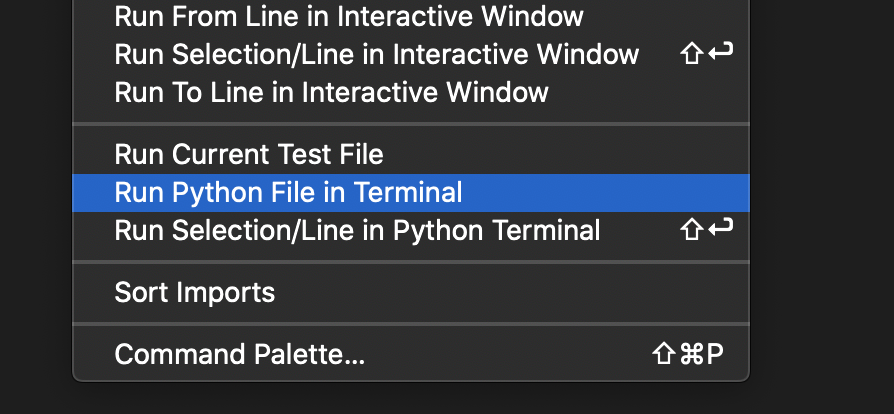
Task: Click Run To Line in Interactive Window
Action: pyautogui.click(x=331, y=93)
